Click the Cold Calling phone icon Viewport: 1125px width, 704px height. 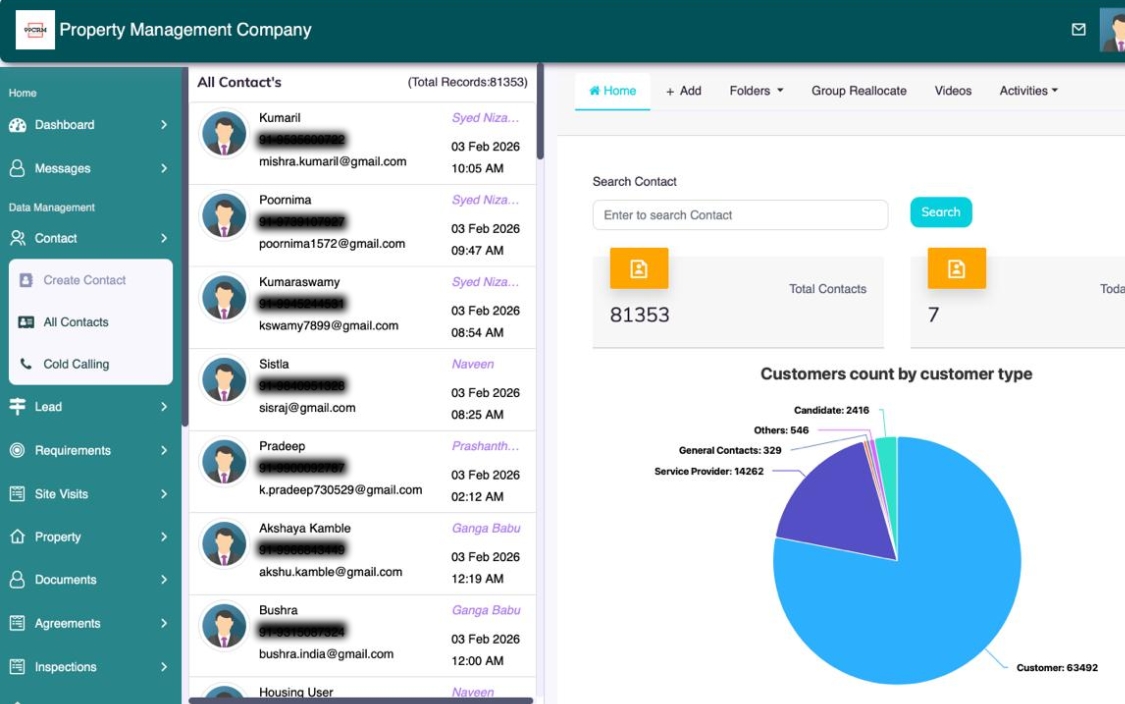click(29, 363)
